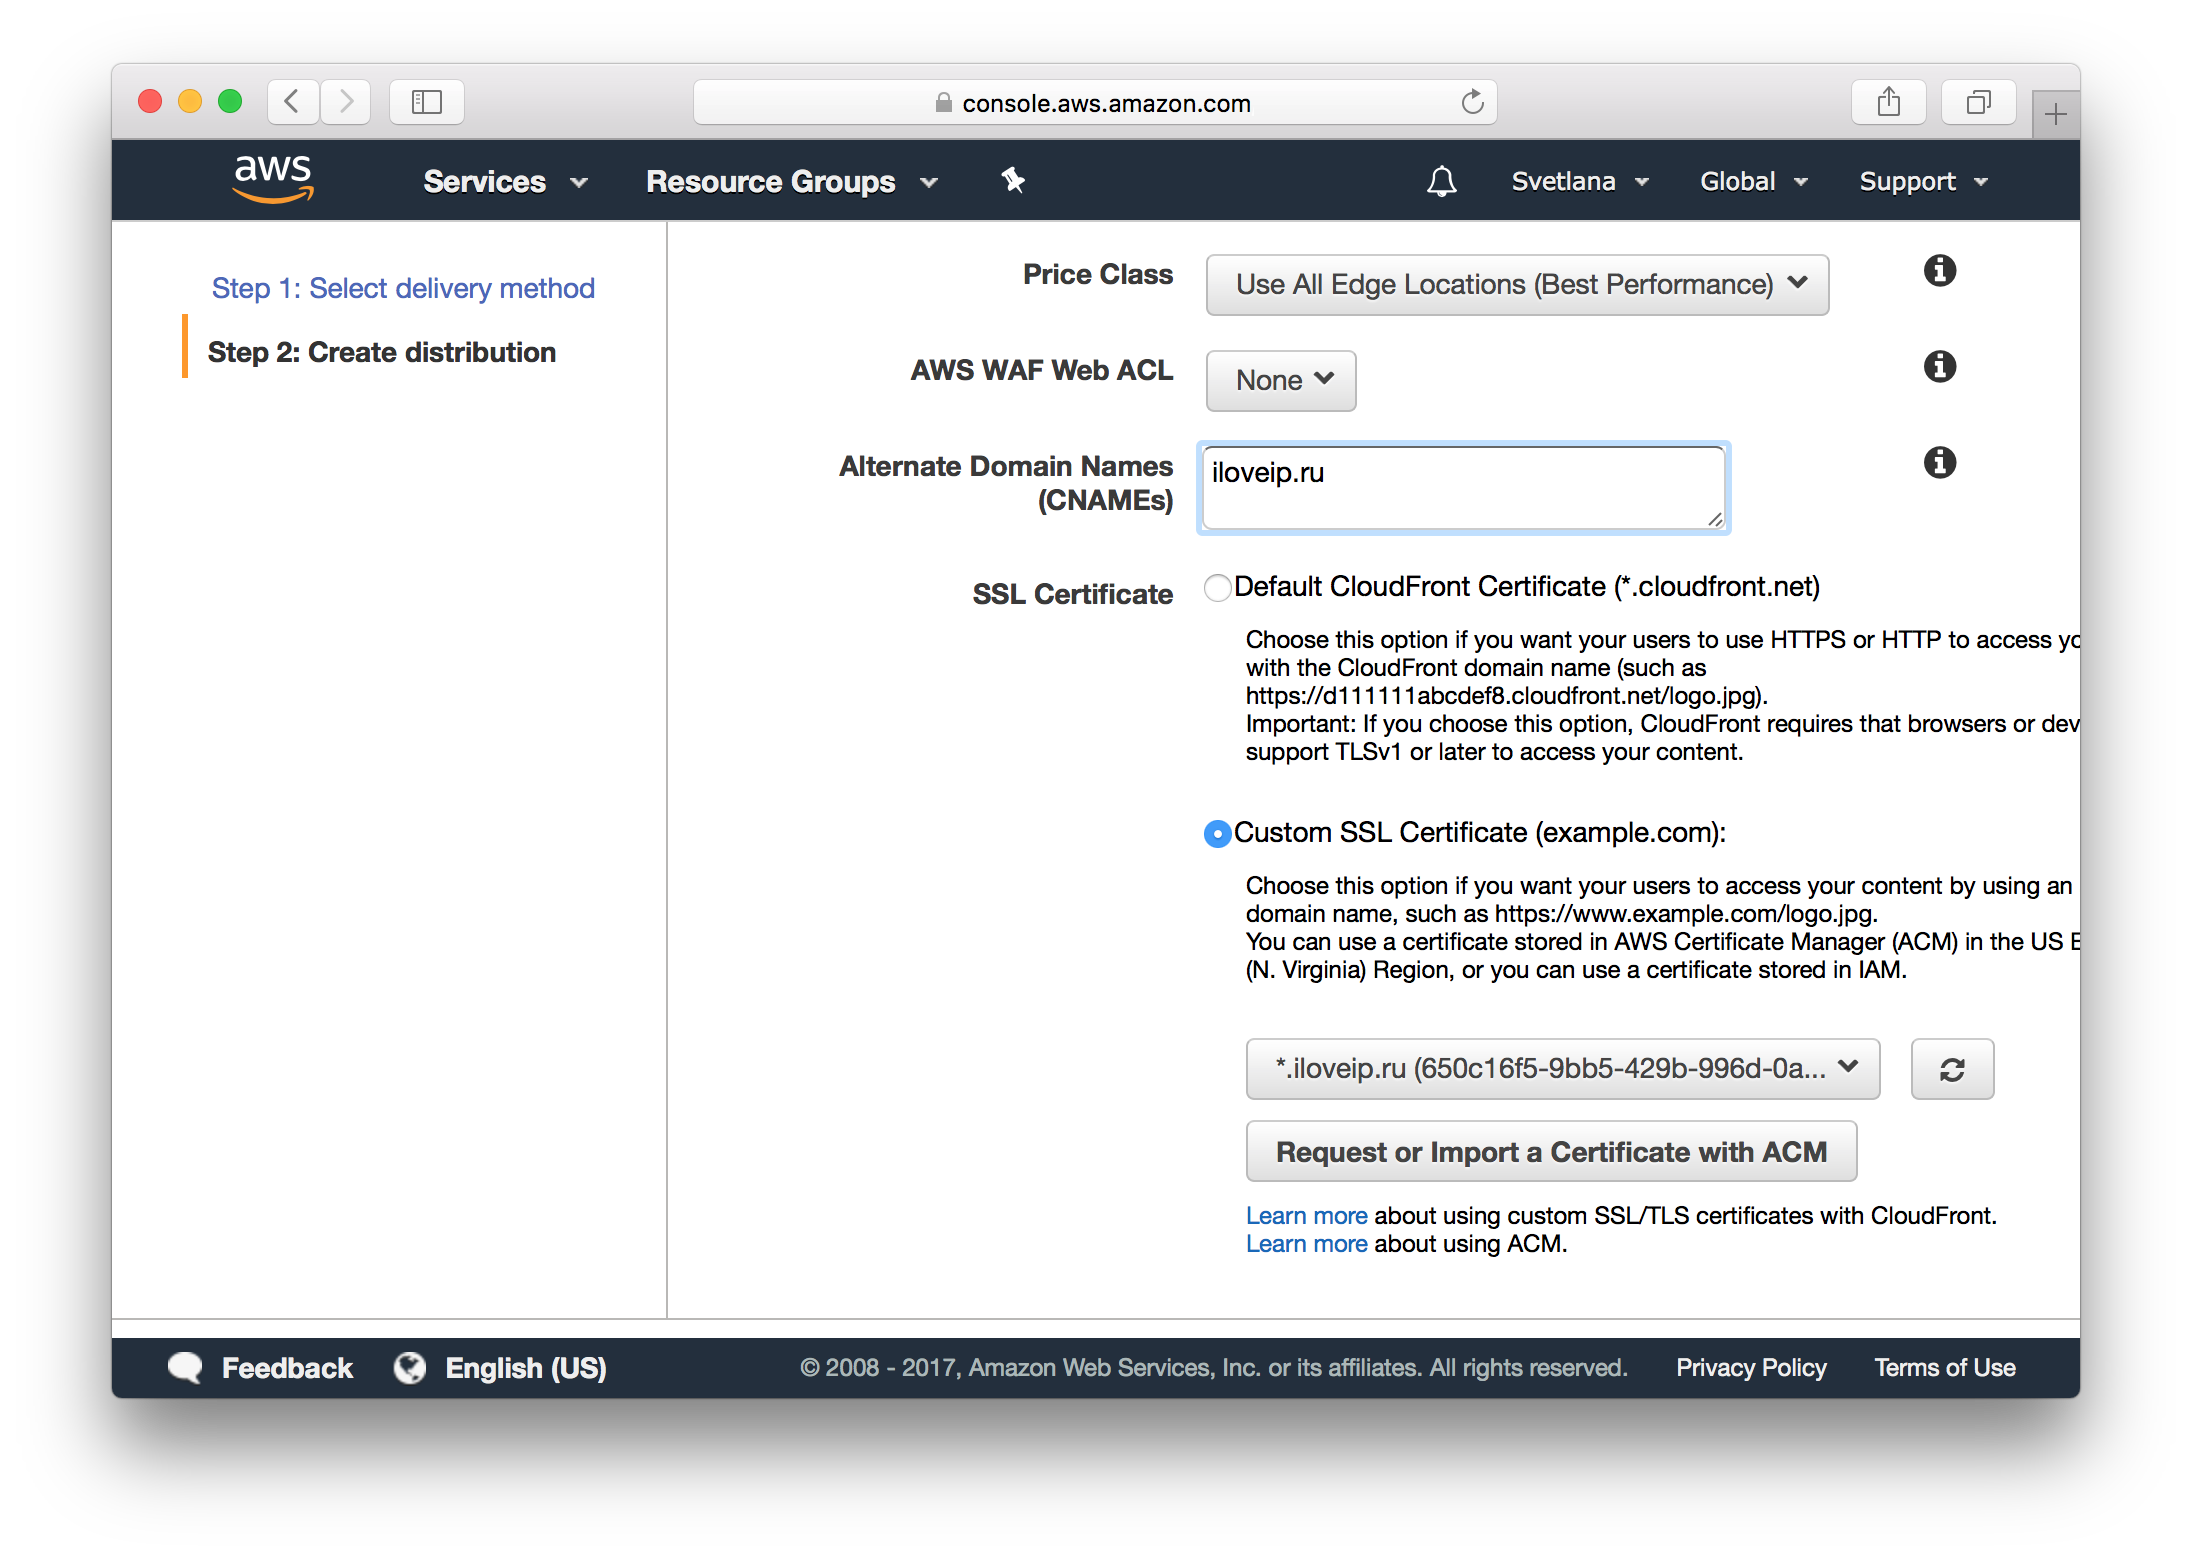
Task: Select the Default CloudFront Certificate option
Action: (x=1216, y=588)
